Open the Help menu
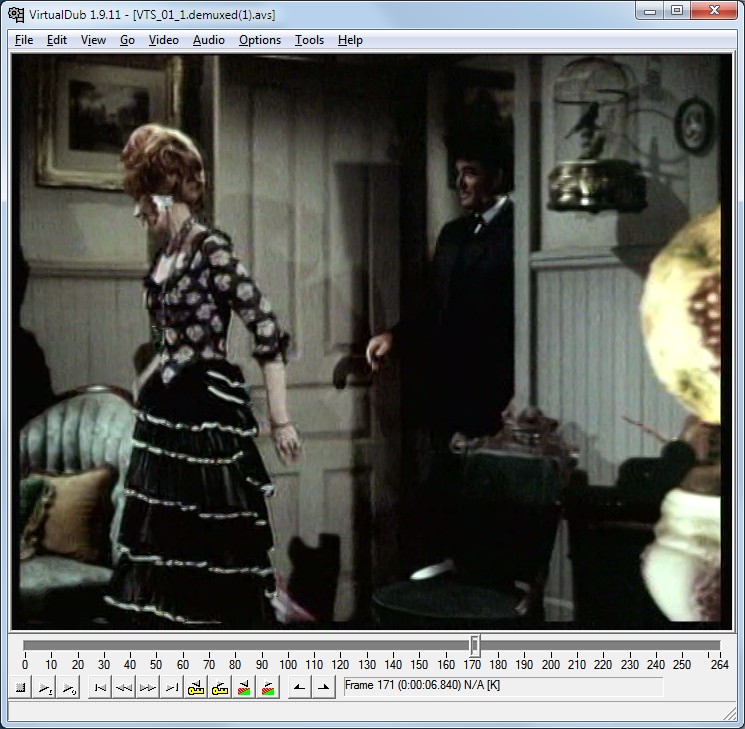745x729 pixels. [x=350, y=40]
